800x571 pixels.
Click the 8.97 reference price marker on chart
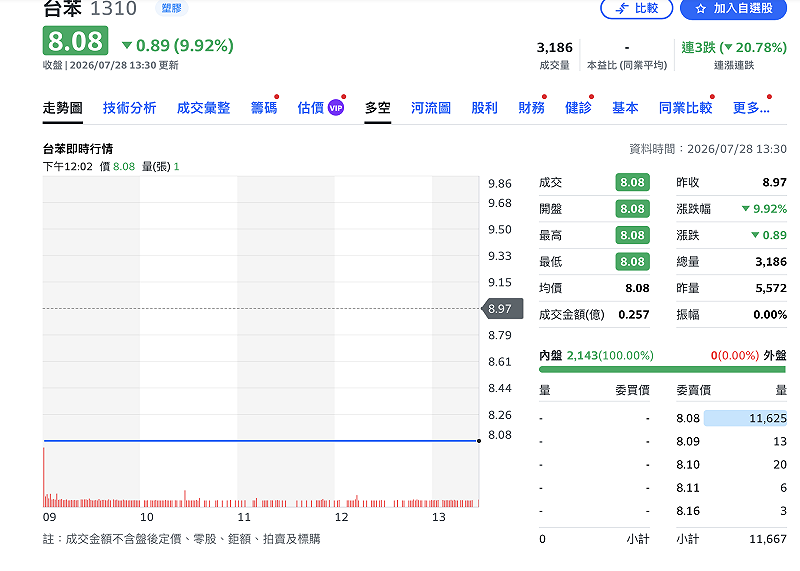[x=502, y=309]
